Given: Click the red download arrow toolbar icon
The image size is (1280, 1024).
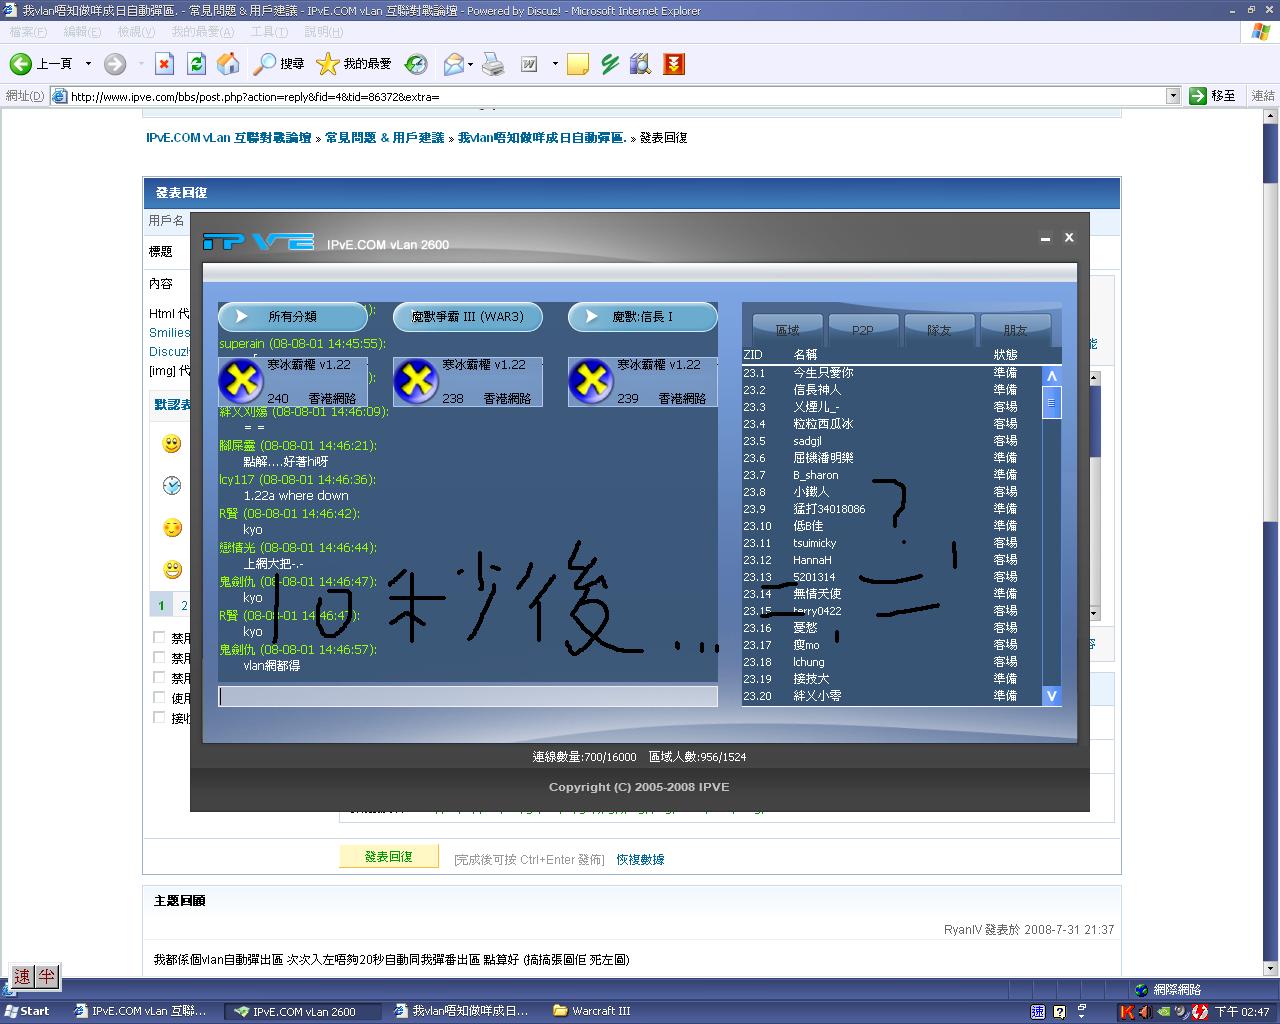Looking at the screenshot, I should (674, 64).
